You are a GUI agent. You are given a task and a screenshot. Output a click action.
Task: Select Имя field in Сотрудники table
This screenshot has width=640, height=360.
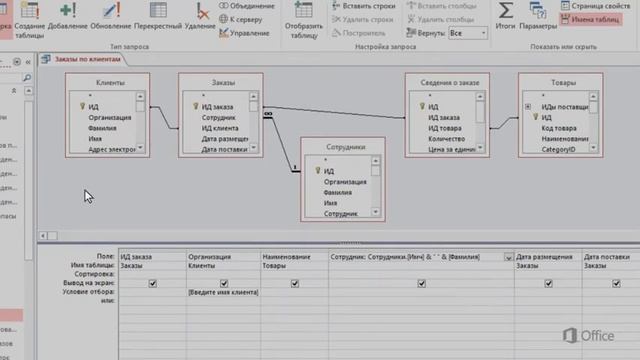[330, 203]
